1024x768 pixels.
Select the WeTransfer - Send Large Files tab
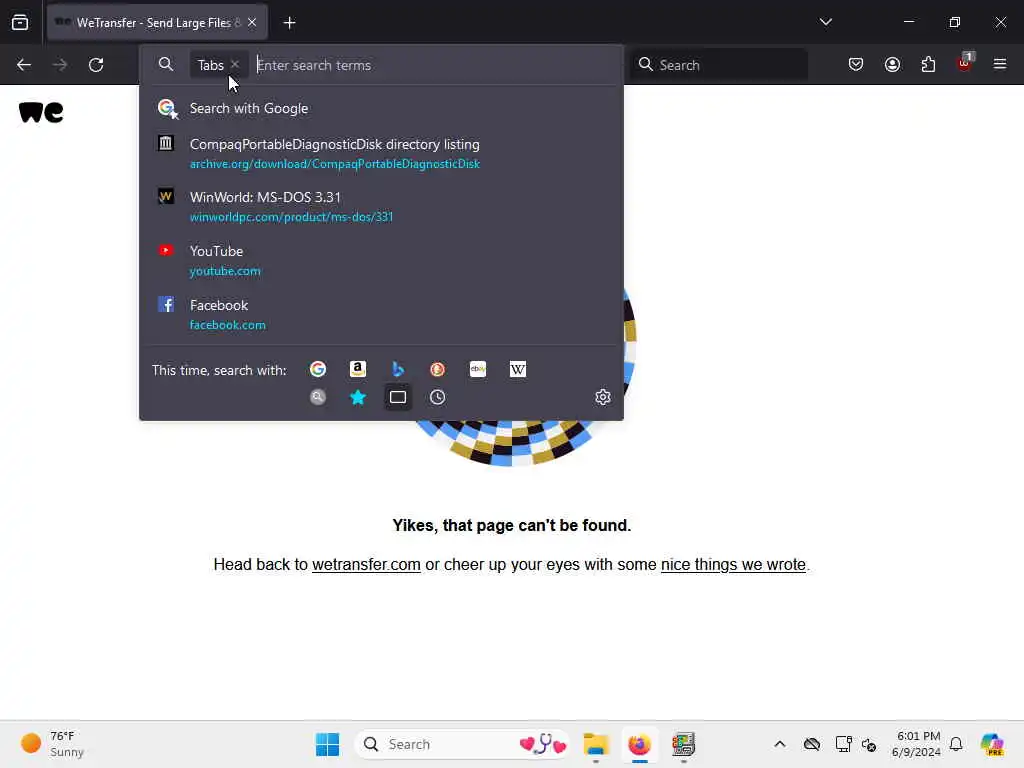[157, 22]
